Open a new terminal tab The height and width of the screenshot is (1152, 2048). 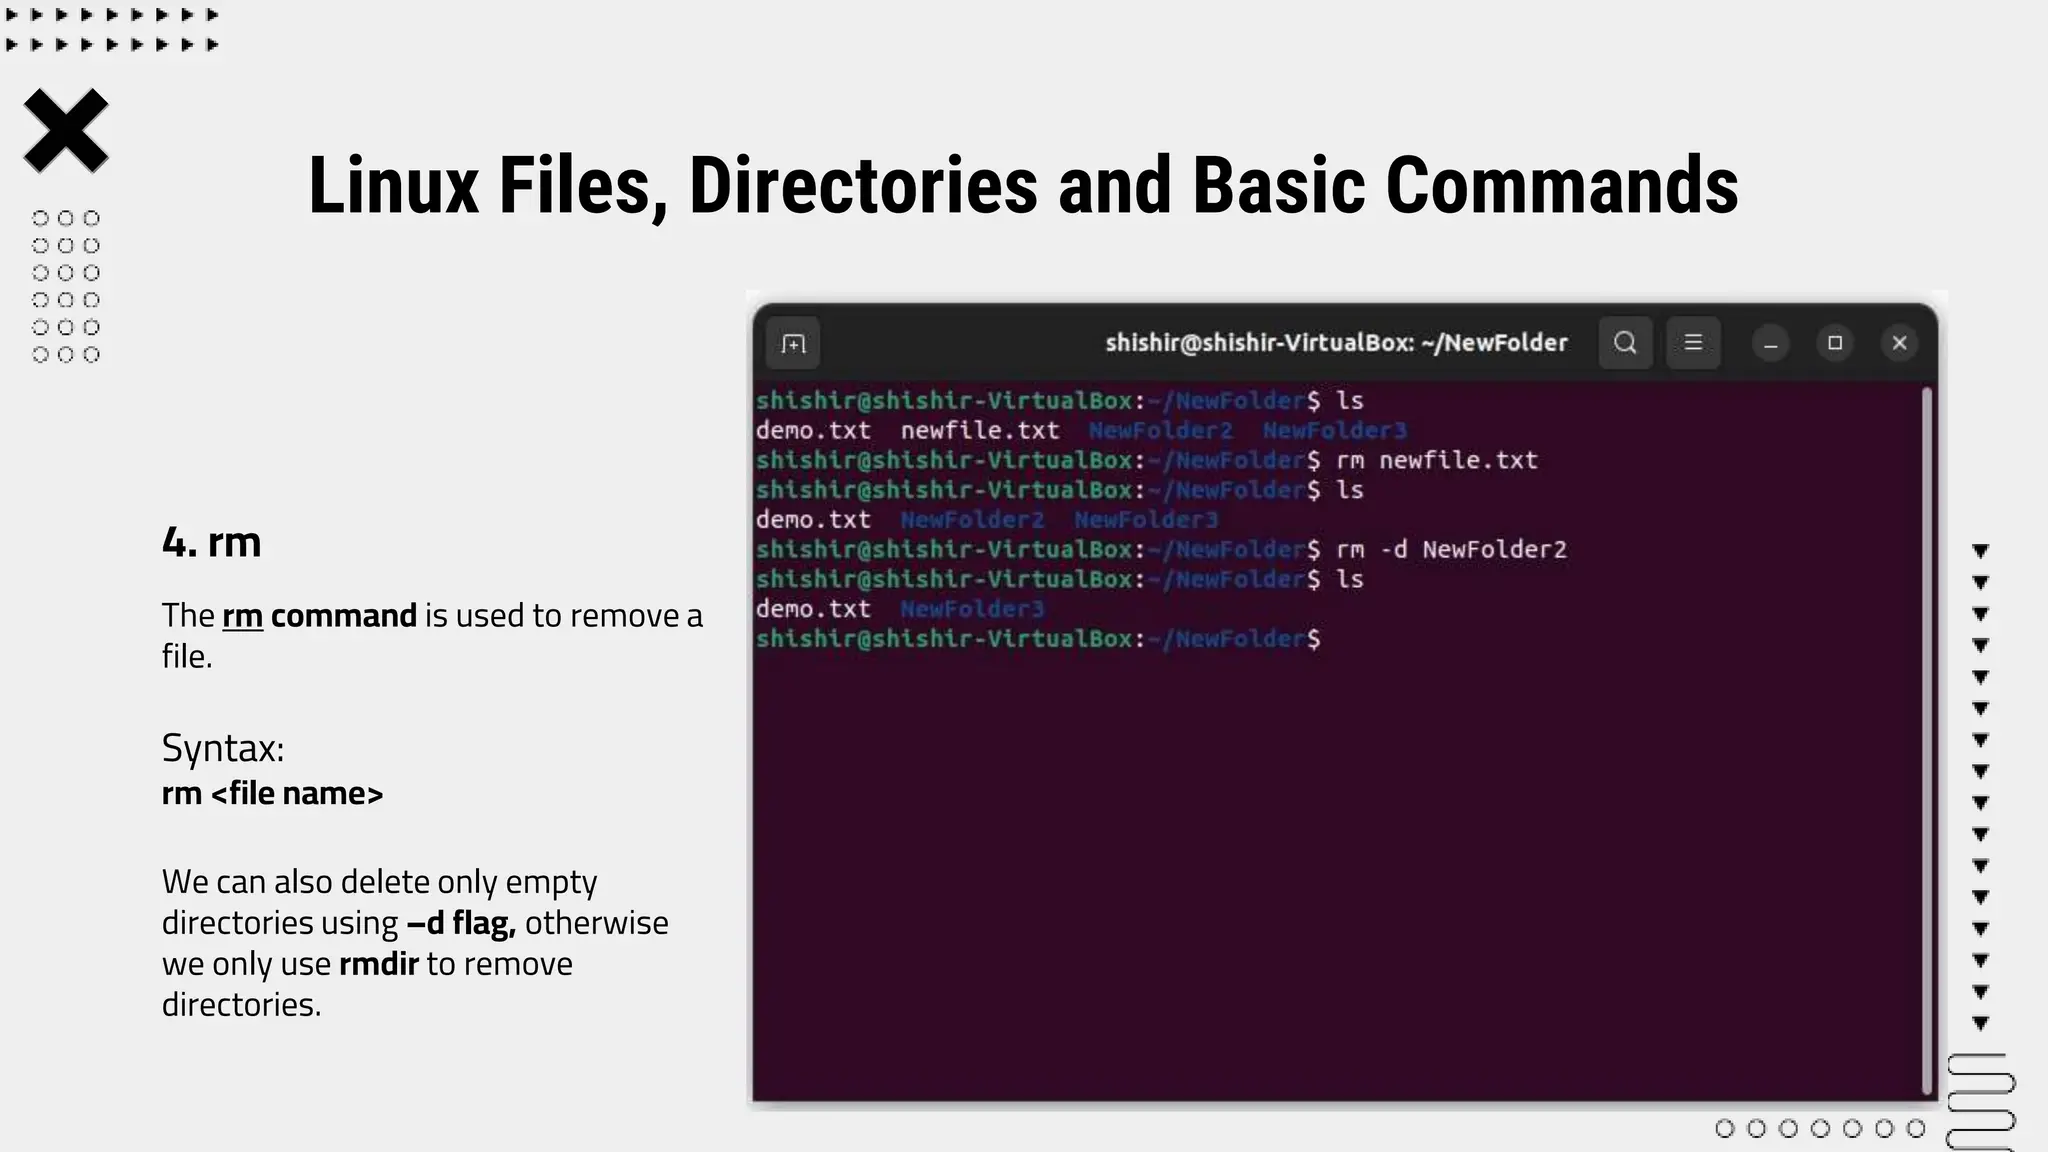(x=793, y=344)
